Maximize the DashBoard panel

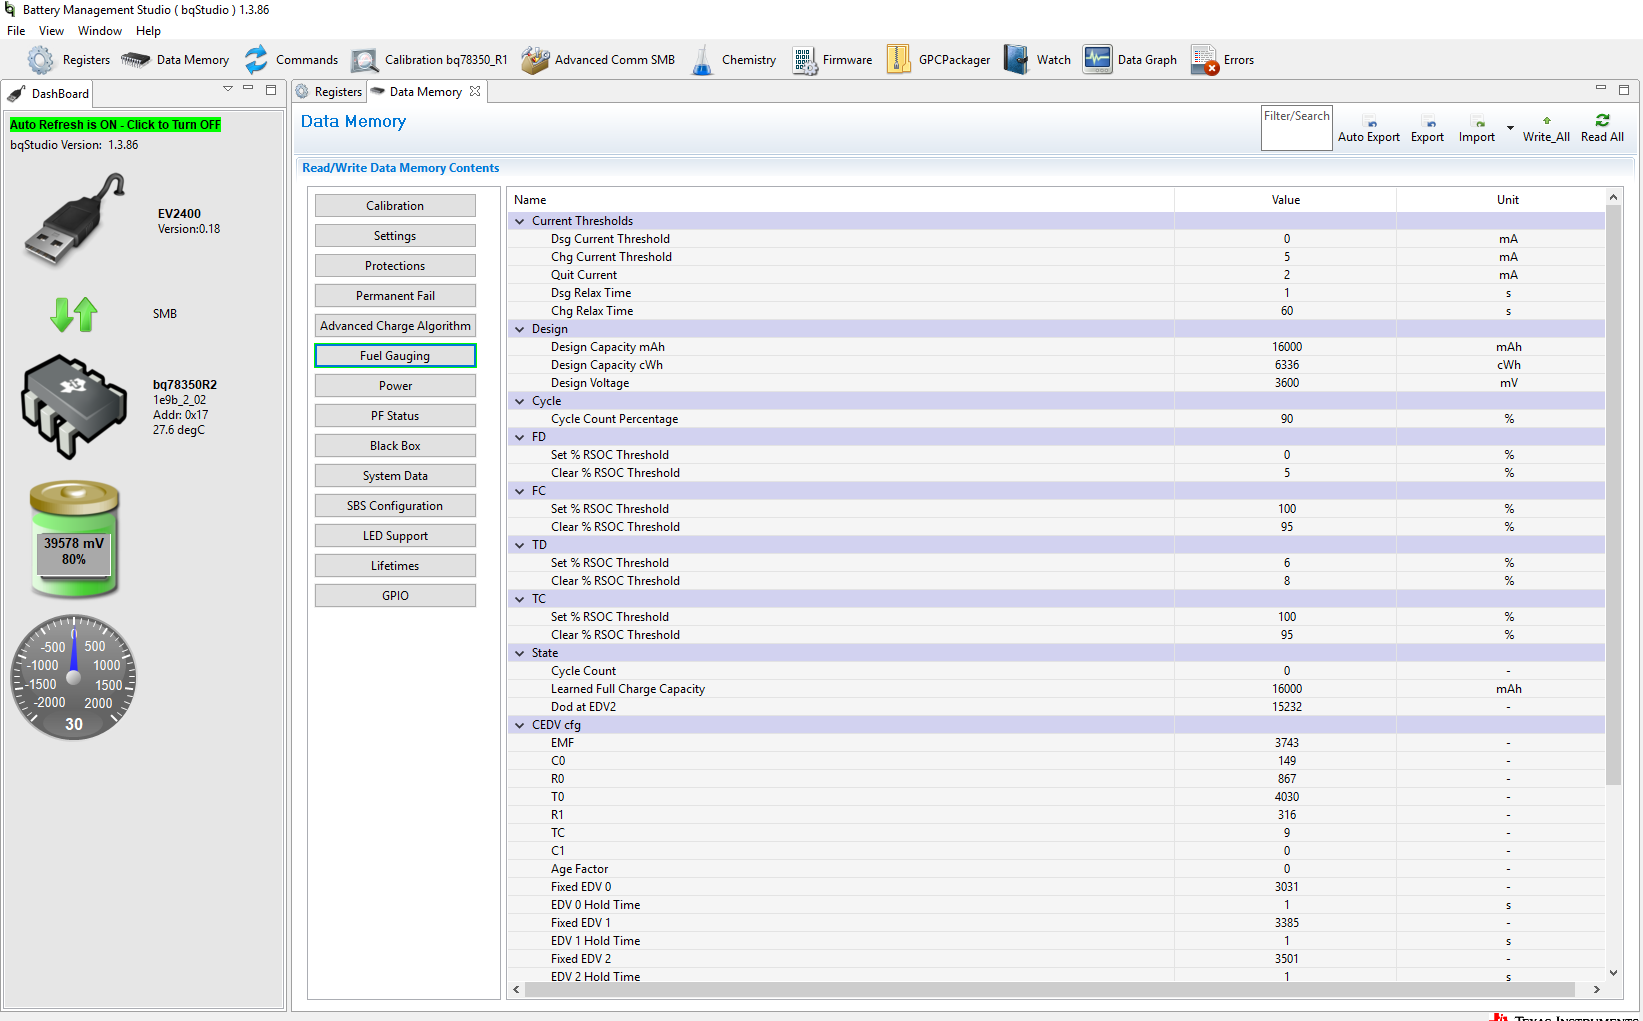(271, 89)
